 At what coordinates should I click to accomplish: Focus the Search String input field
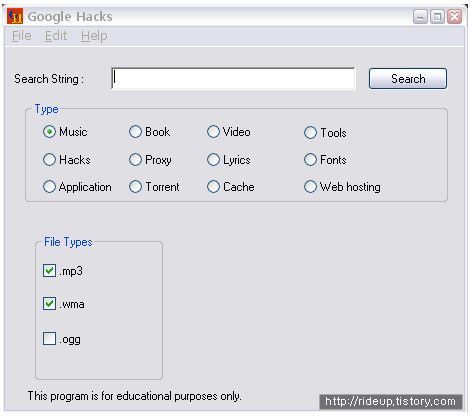coord(233,79)
